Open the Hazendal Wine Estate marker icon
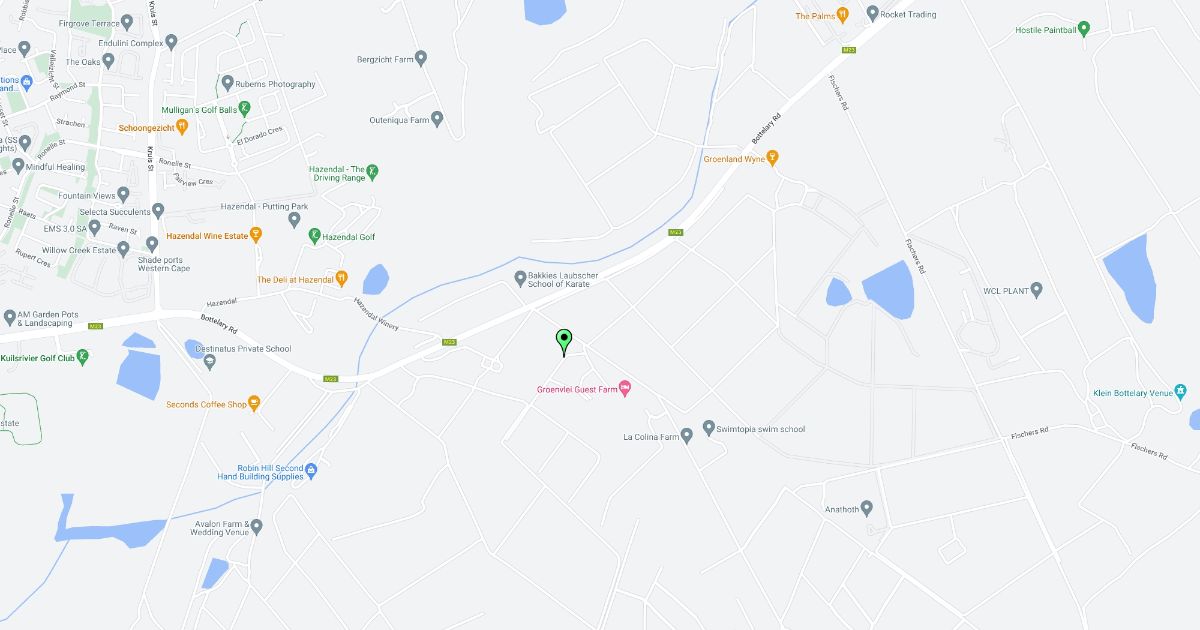The height and width of the screenshot is (630, 1200). click(x=256, y=236)
